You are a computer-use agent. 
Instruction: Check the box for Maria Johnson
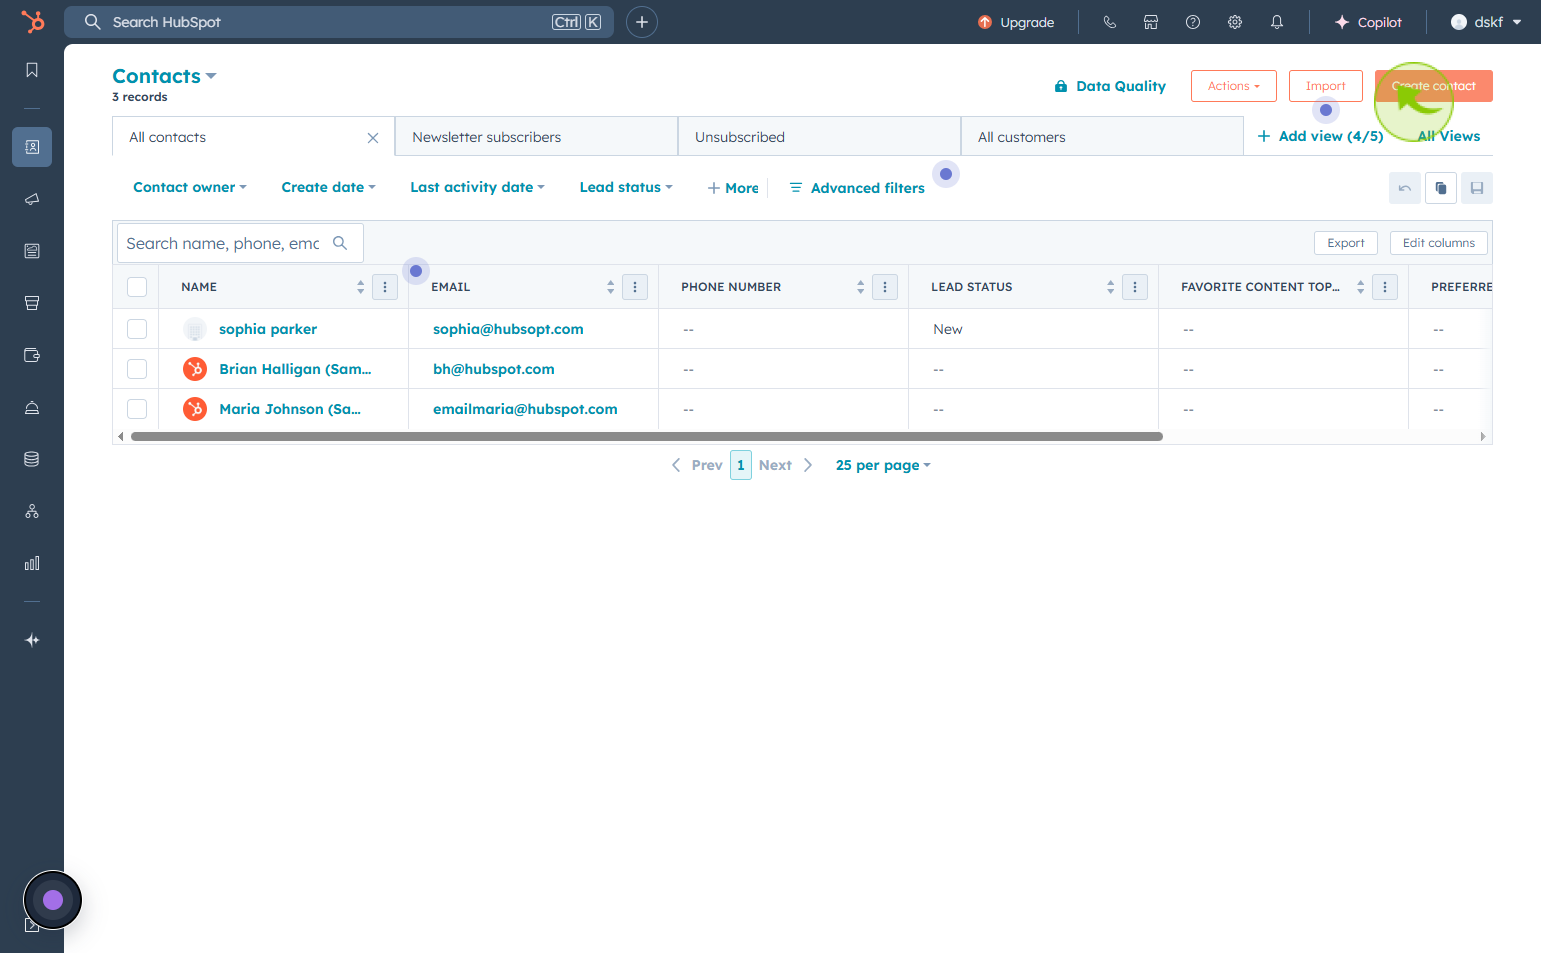137,409
